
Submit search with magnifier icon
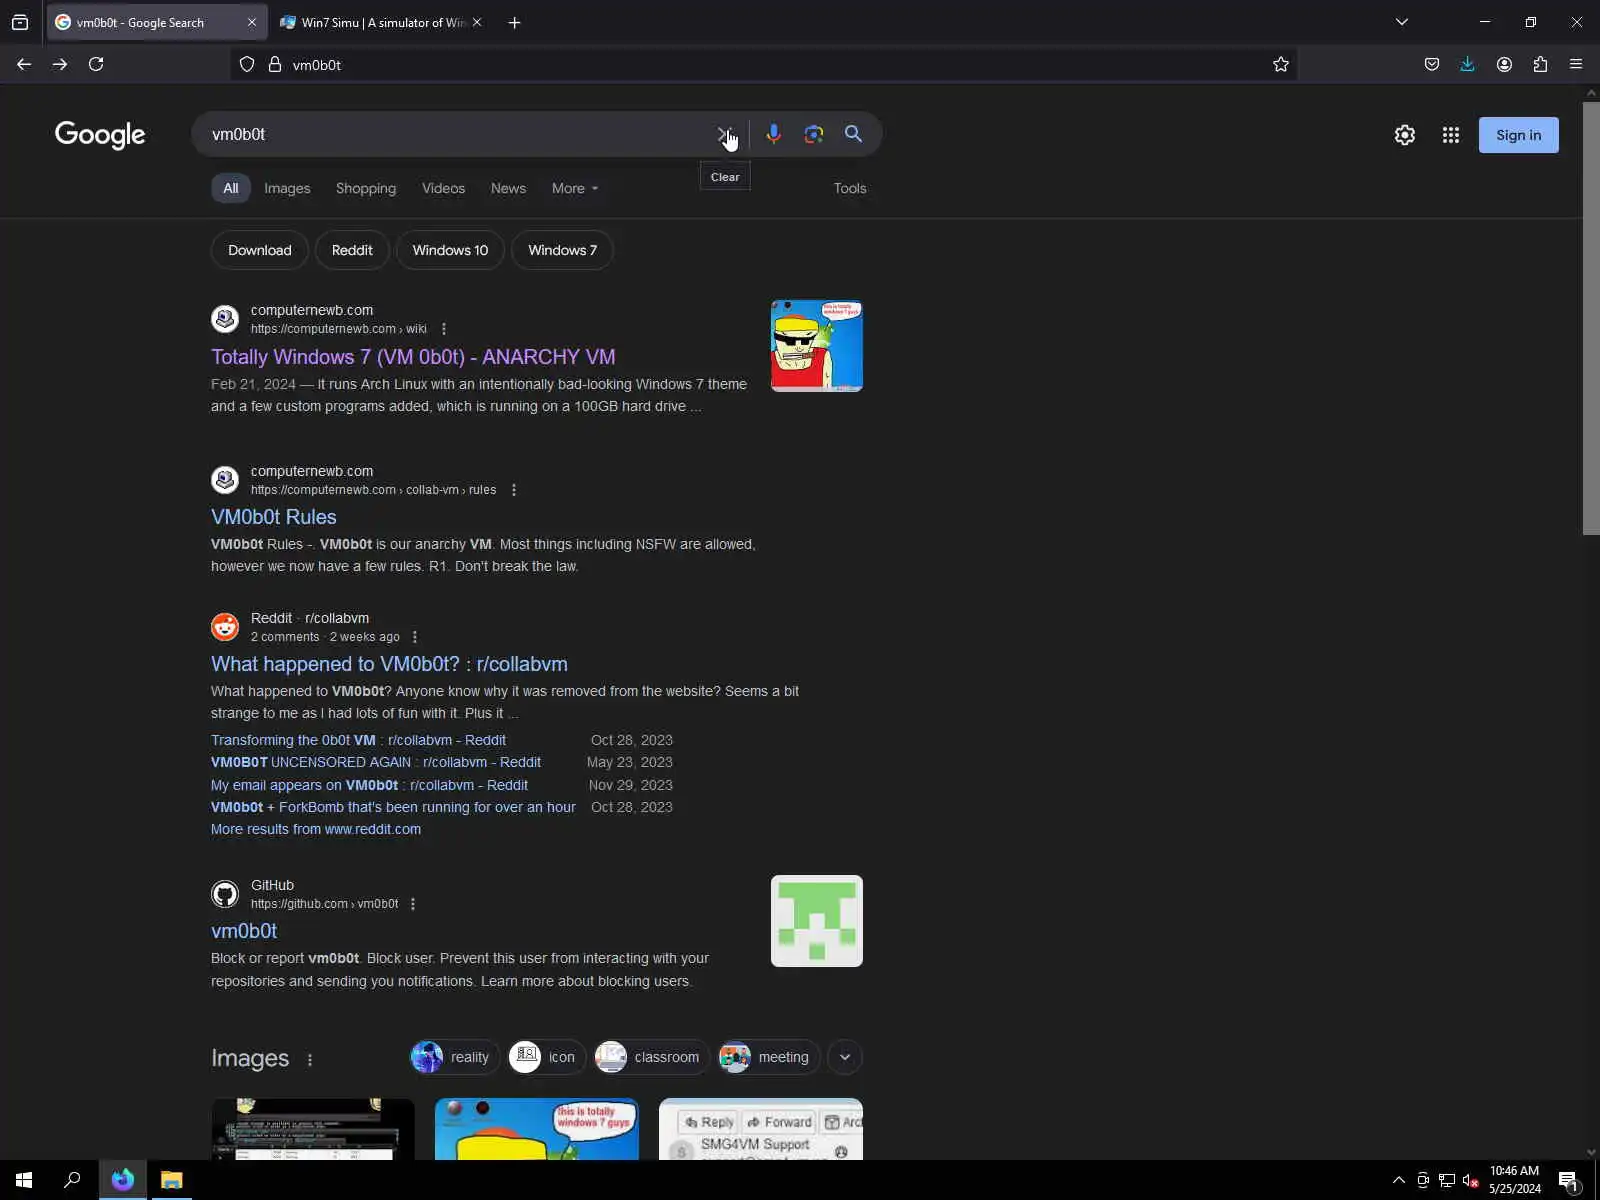853,134
